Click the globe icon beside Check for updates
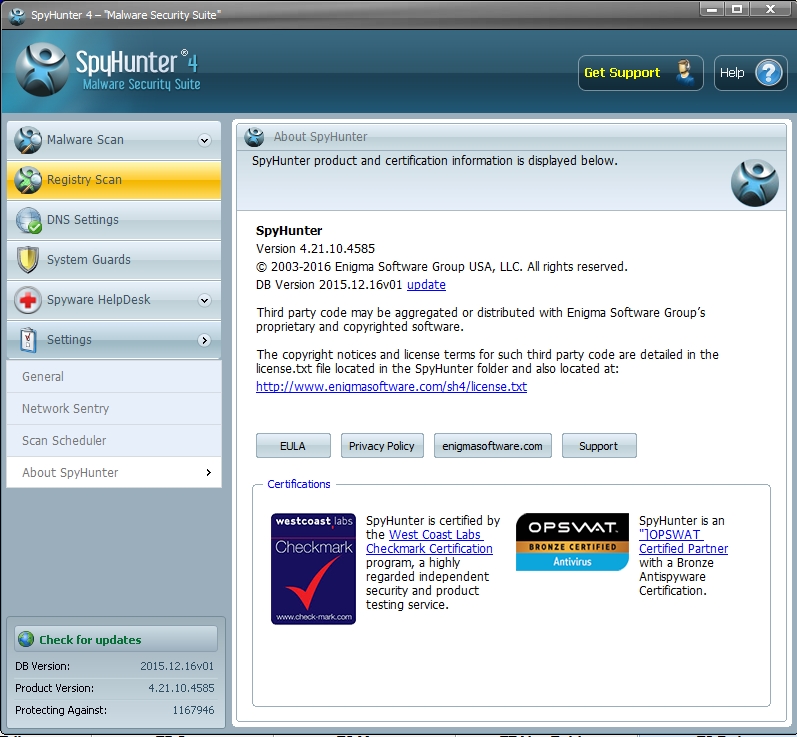The image size is (797, 737). 26,639
